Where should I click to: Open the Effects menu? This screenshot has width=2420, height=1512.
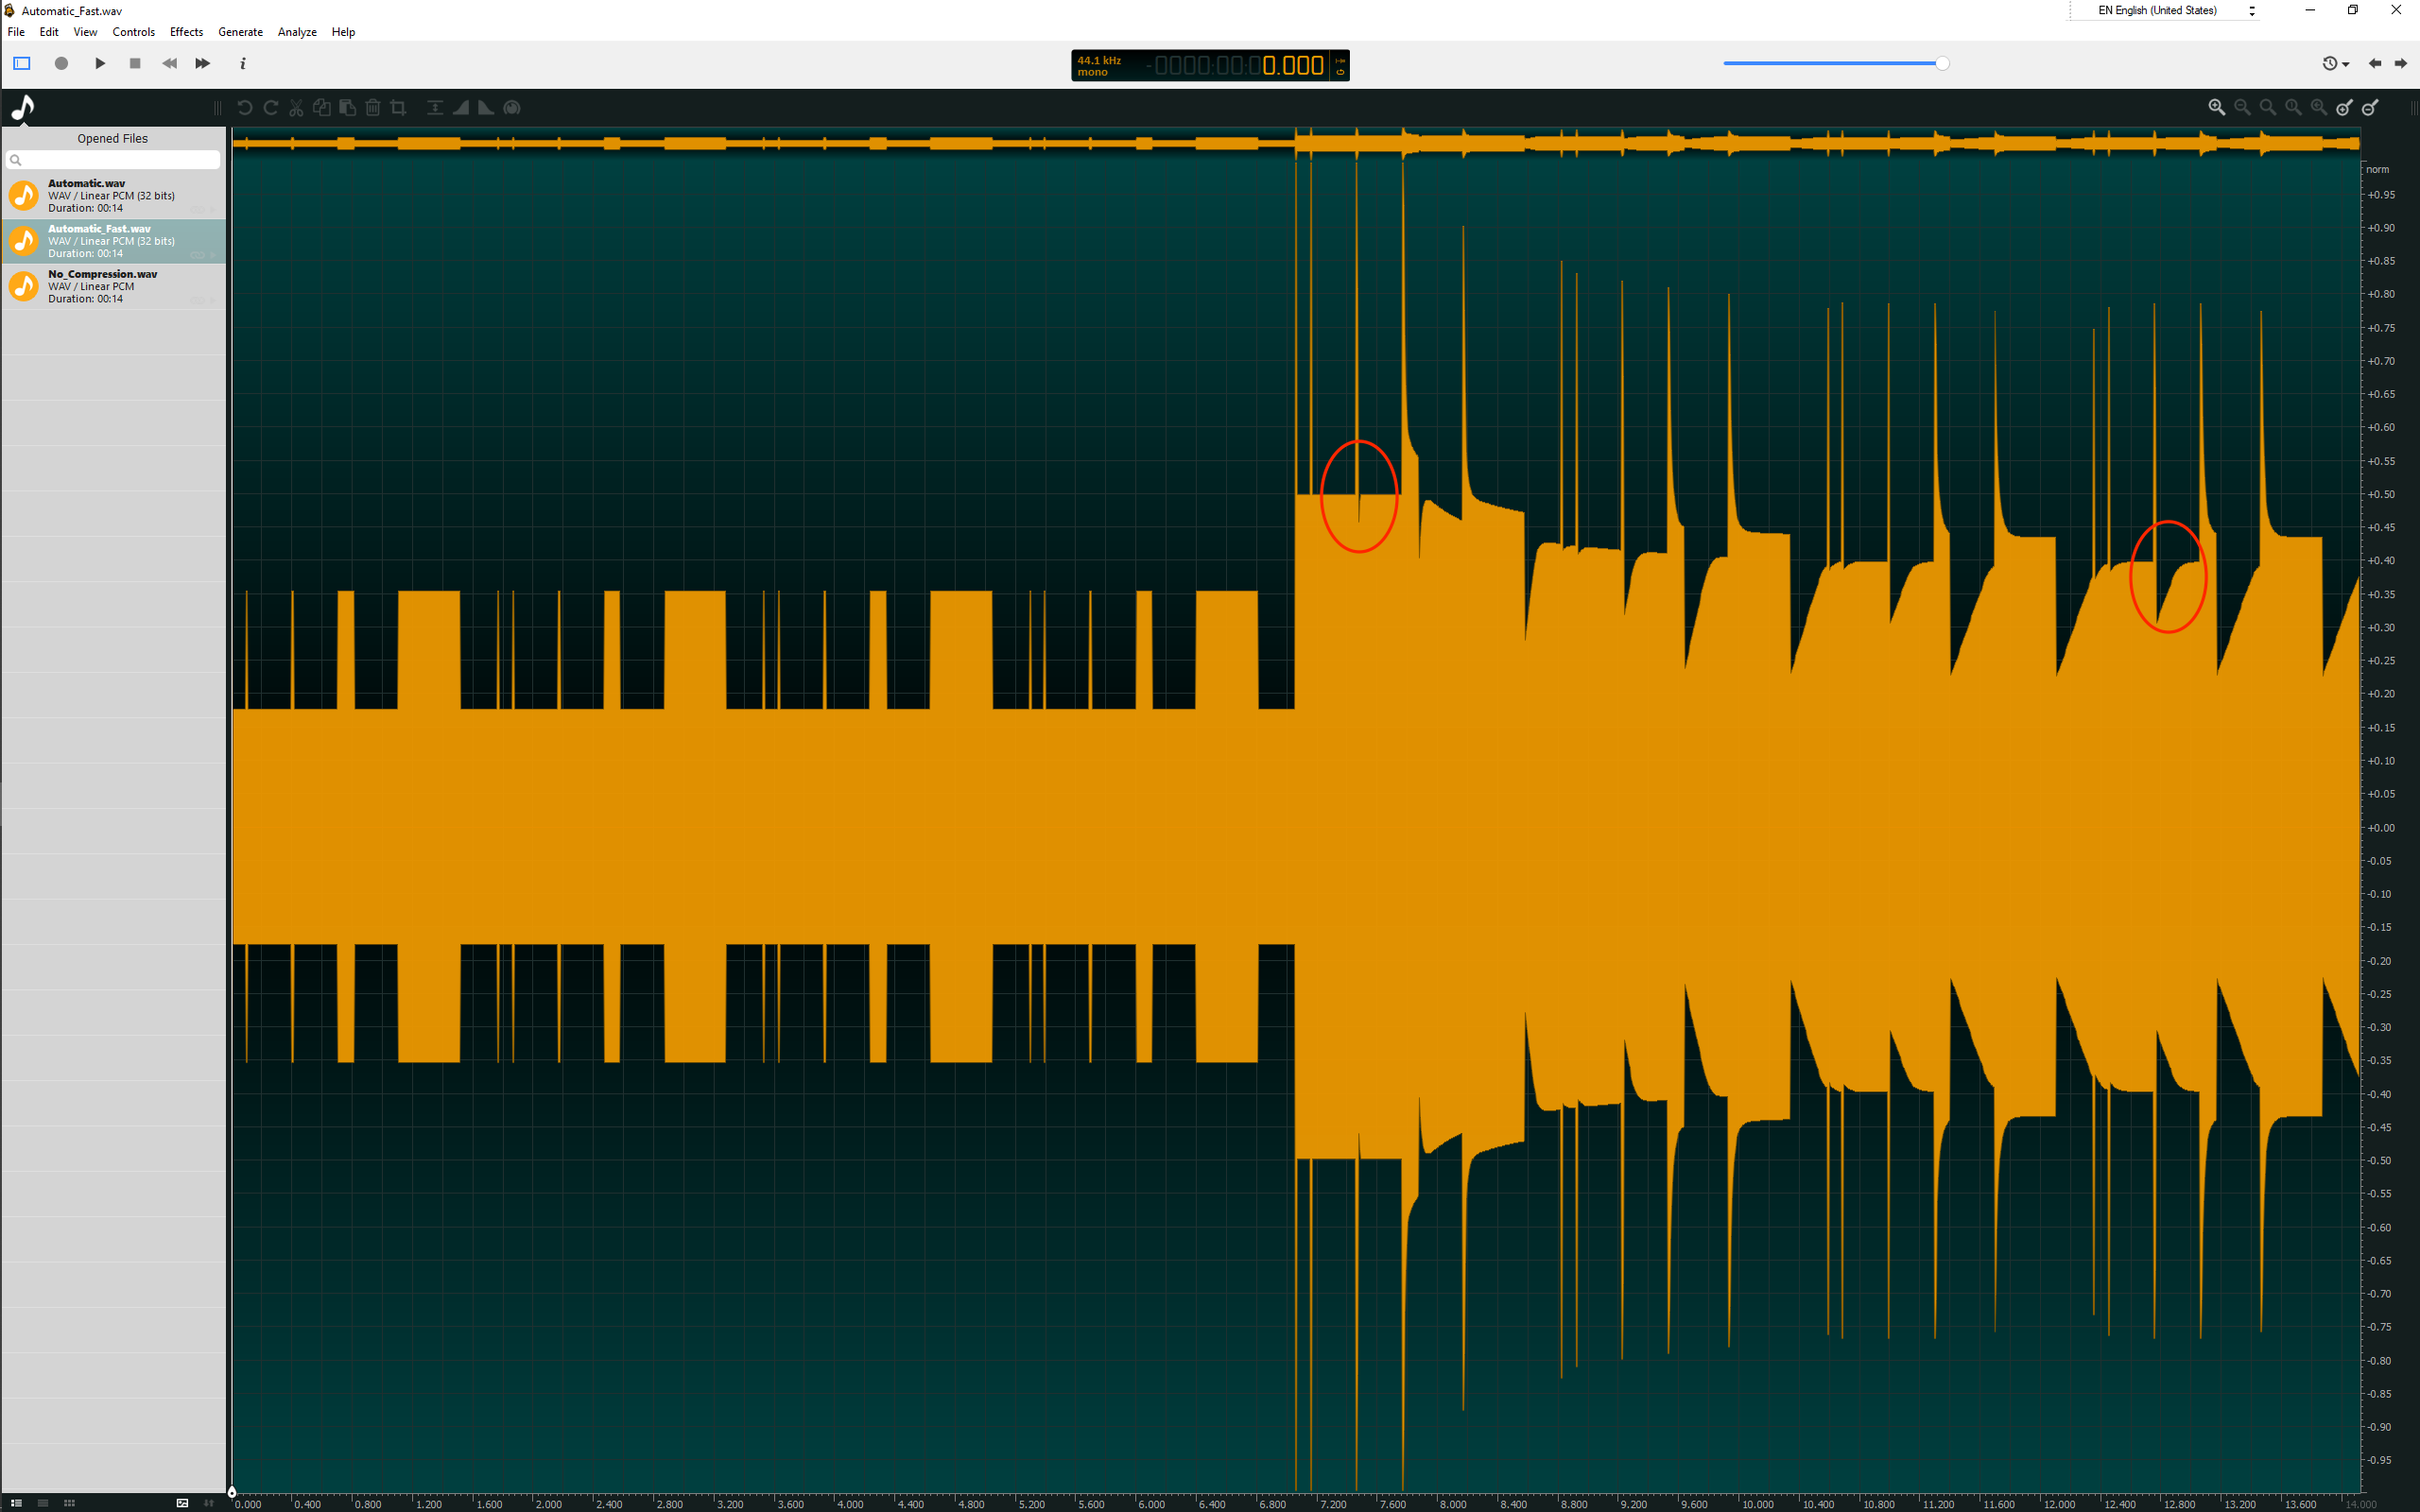pyautogui.click(x=186, y=32)
